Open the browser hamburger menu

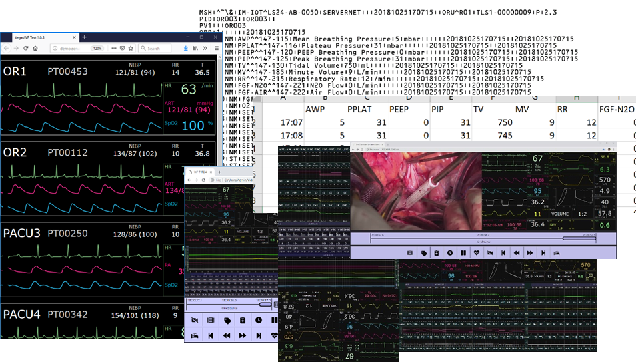[217, 48]
